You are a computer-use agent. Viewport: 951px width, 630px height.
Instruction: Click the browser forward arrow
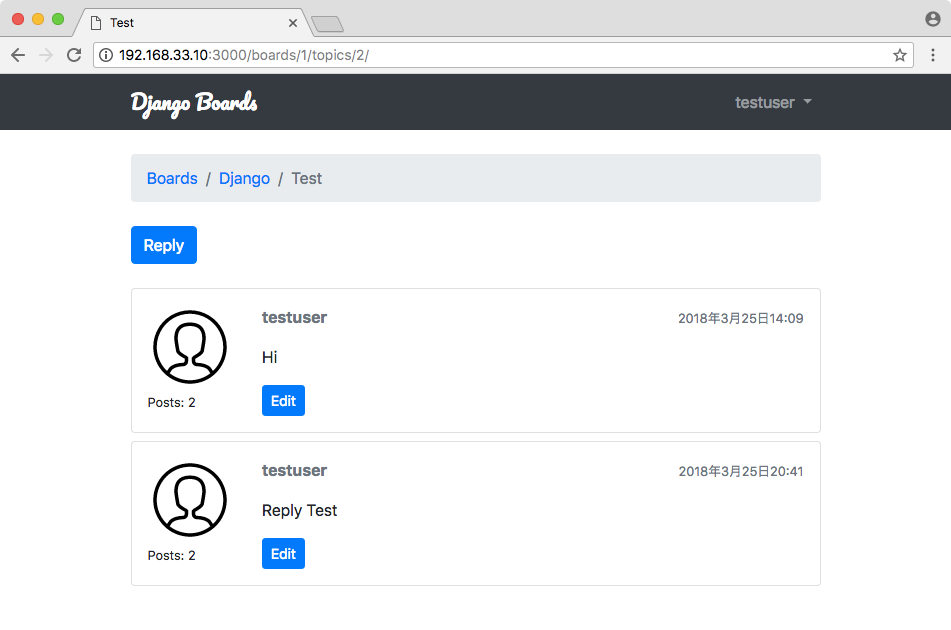point(46,55)
